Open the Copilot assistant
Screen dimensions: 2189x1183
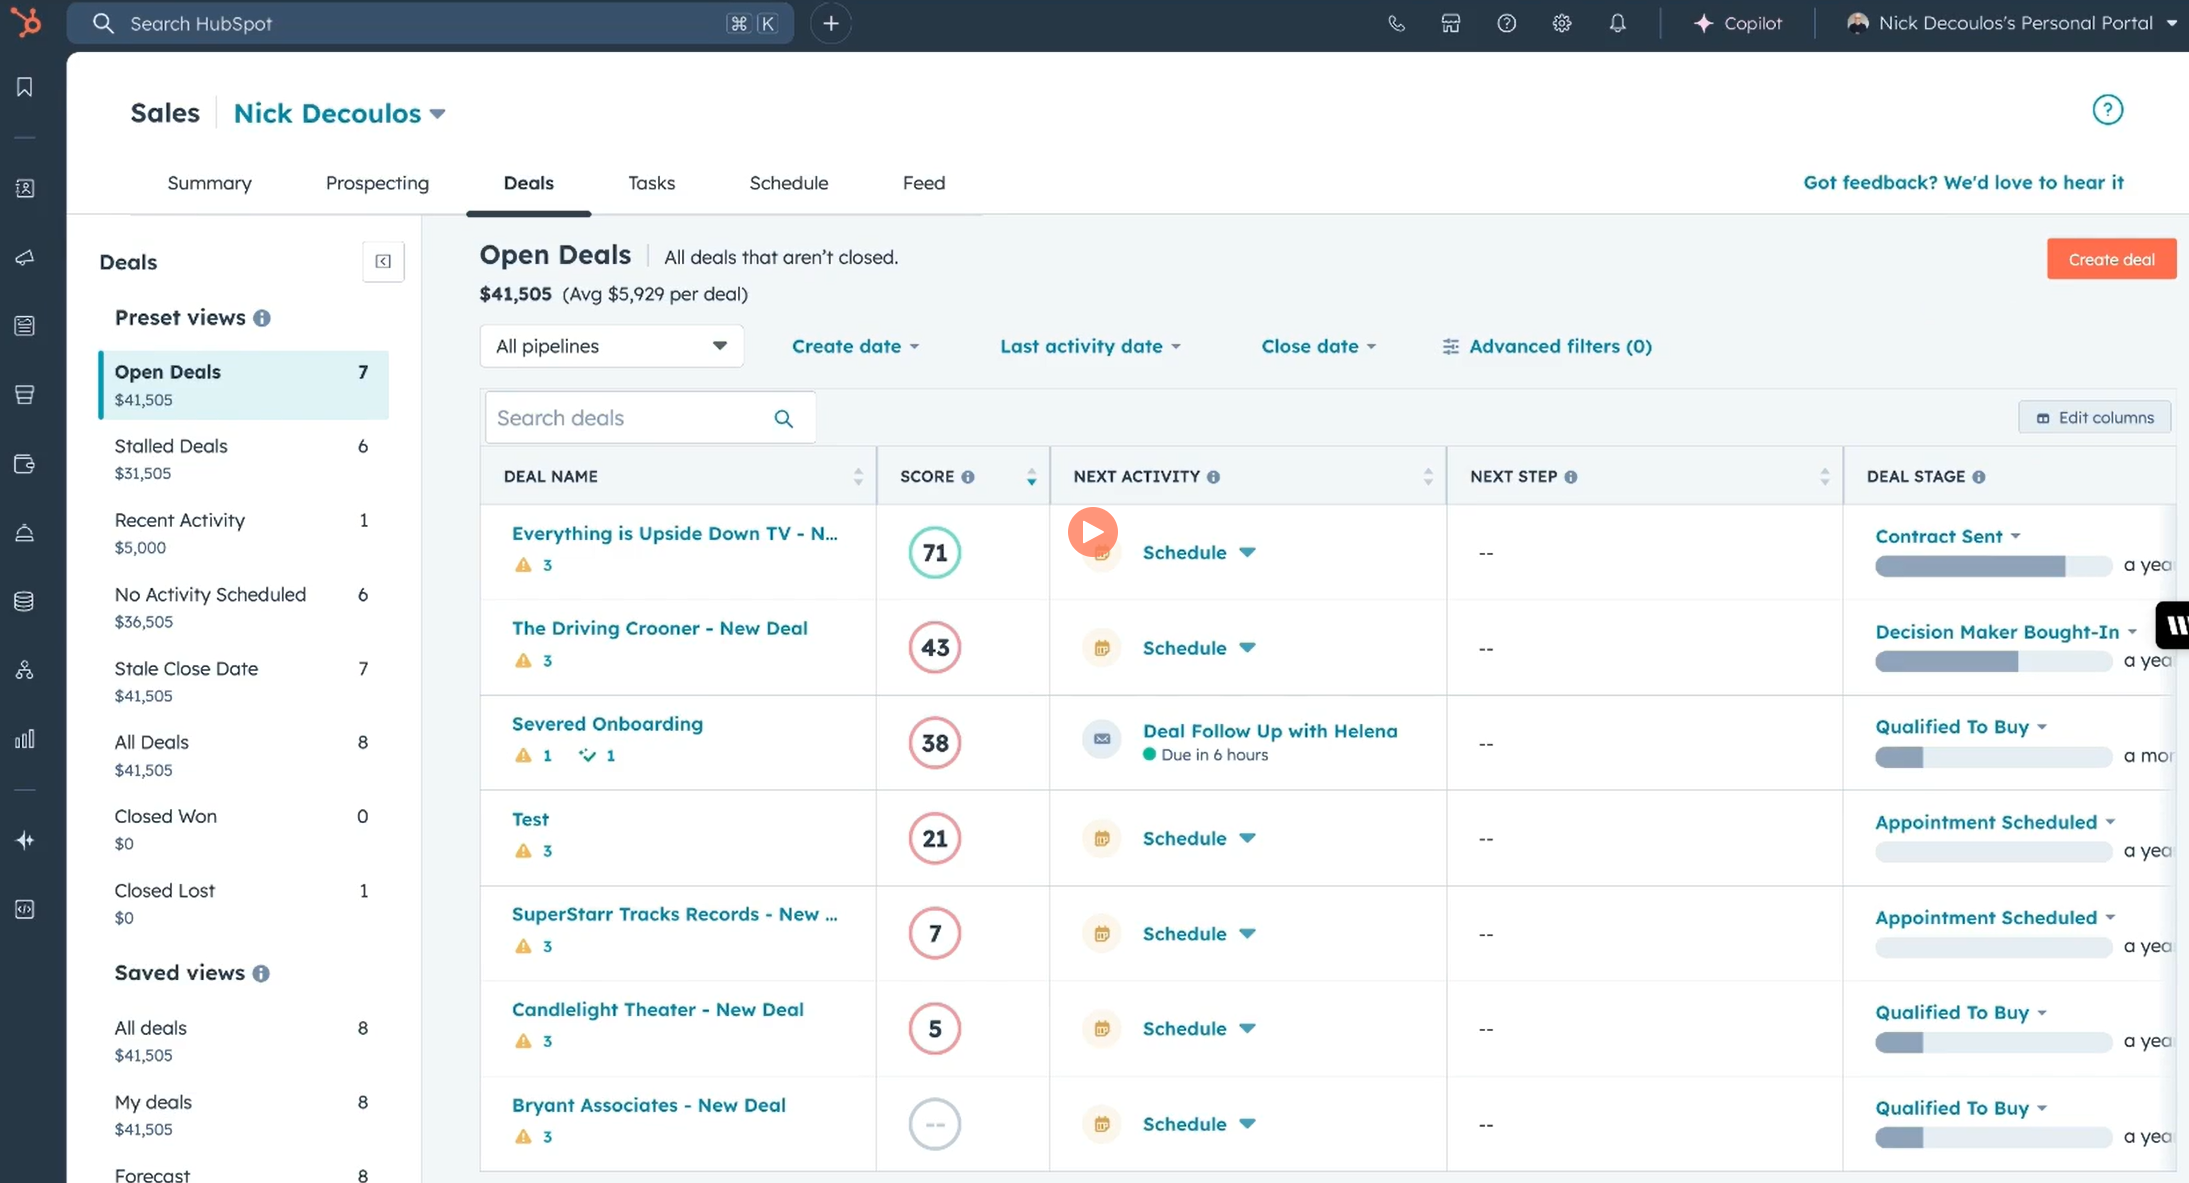[x=1738, y=23]
